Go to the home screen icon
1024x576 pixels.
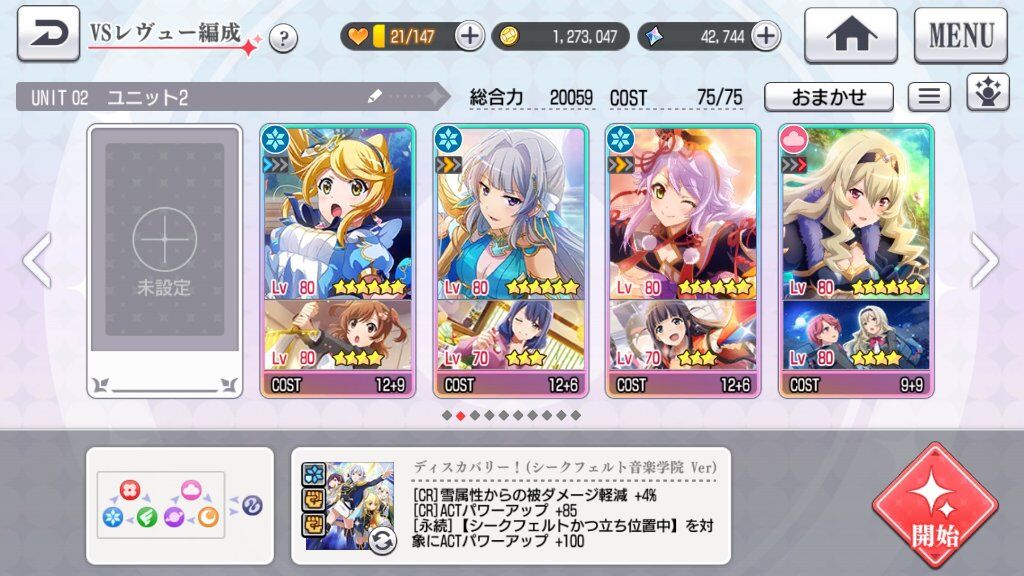(x=851, y=36)
